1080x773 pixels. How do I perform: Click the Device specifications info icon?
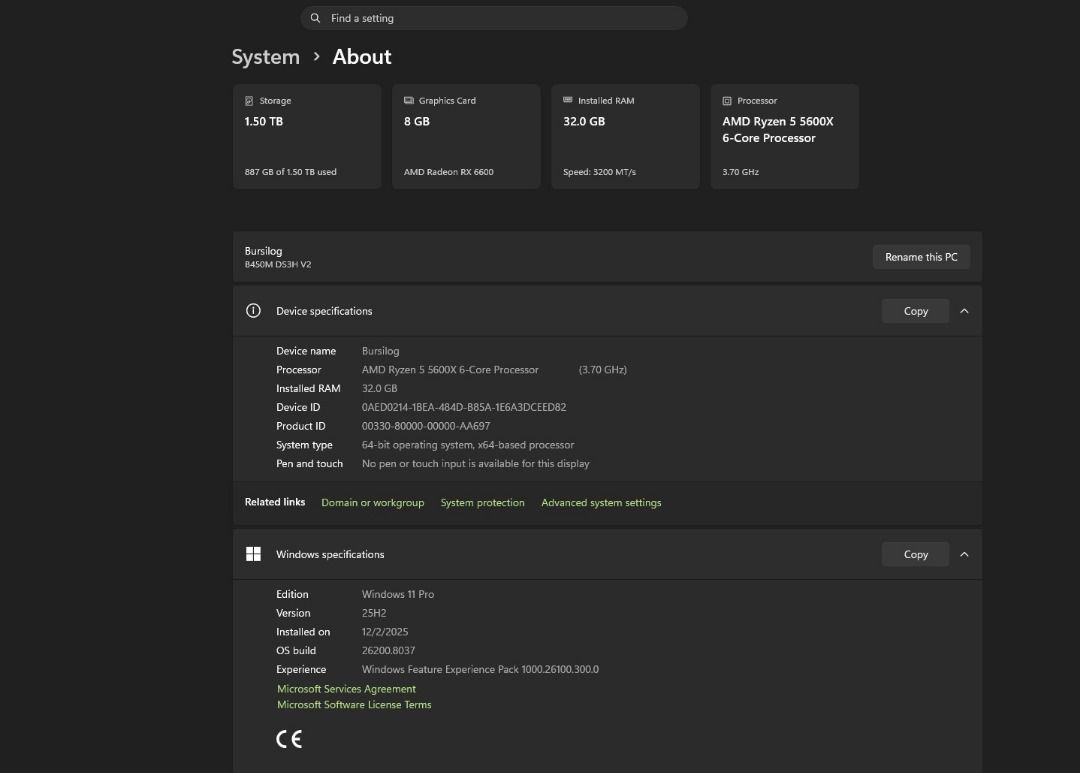pos(253,311)
